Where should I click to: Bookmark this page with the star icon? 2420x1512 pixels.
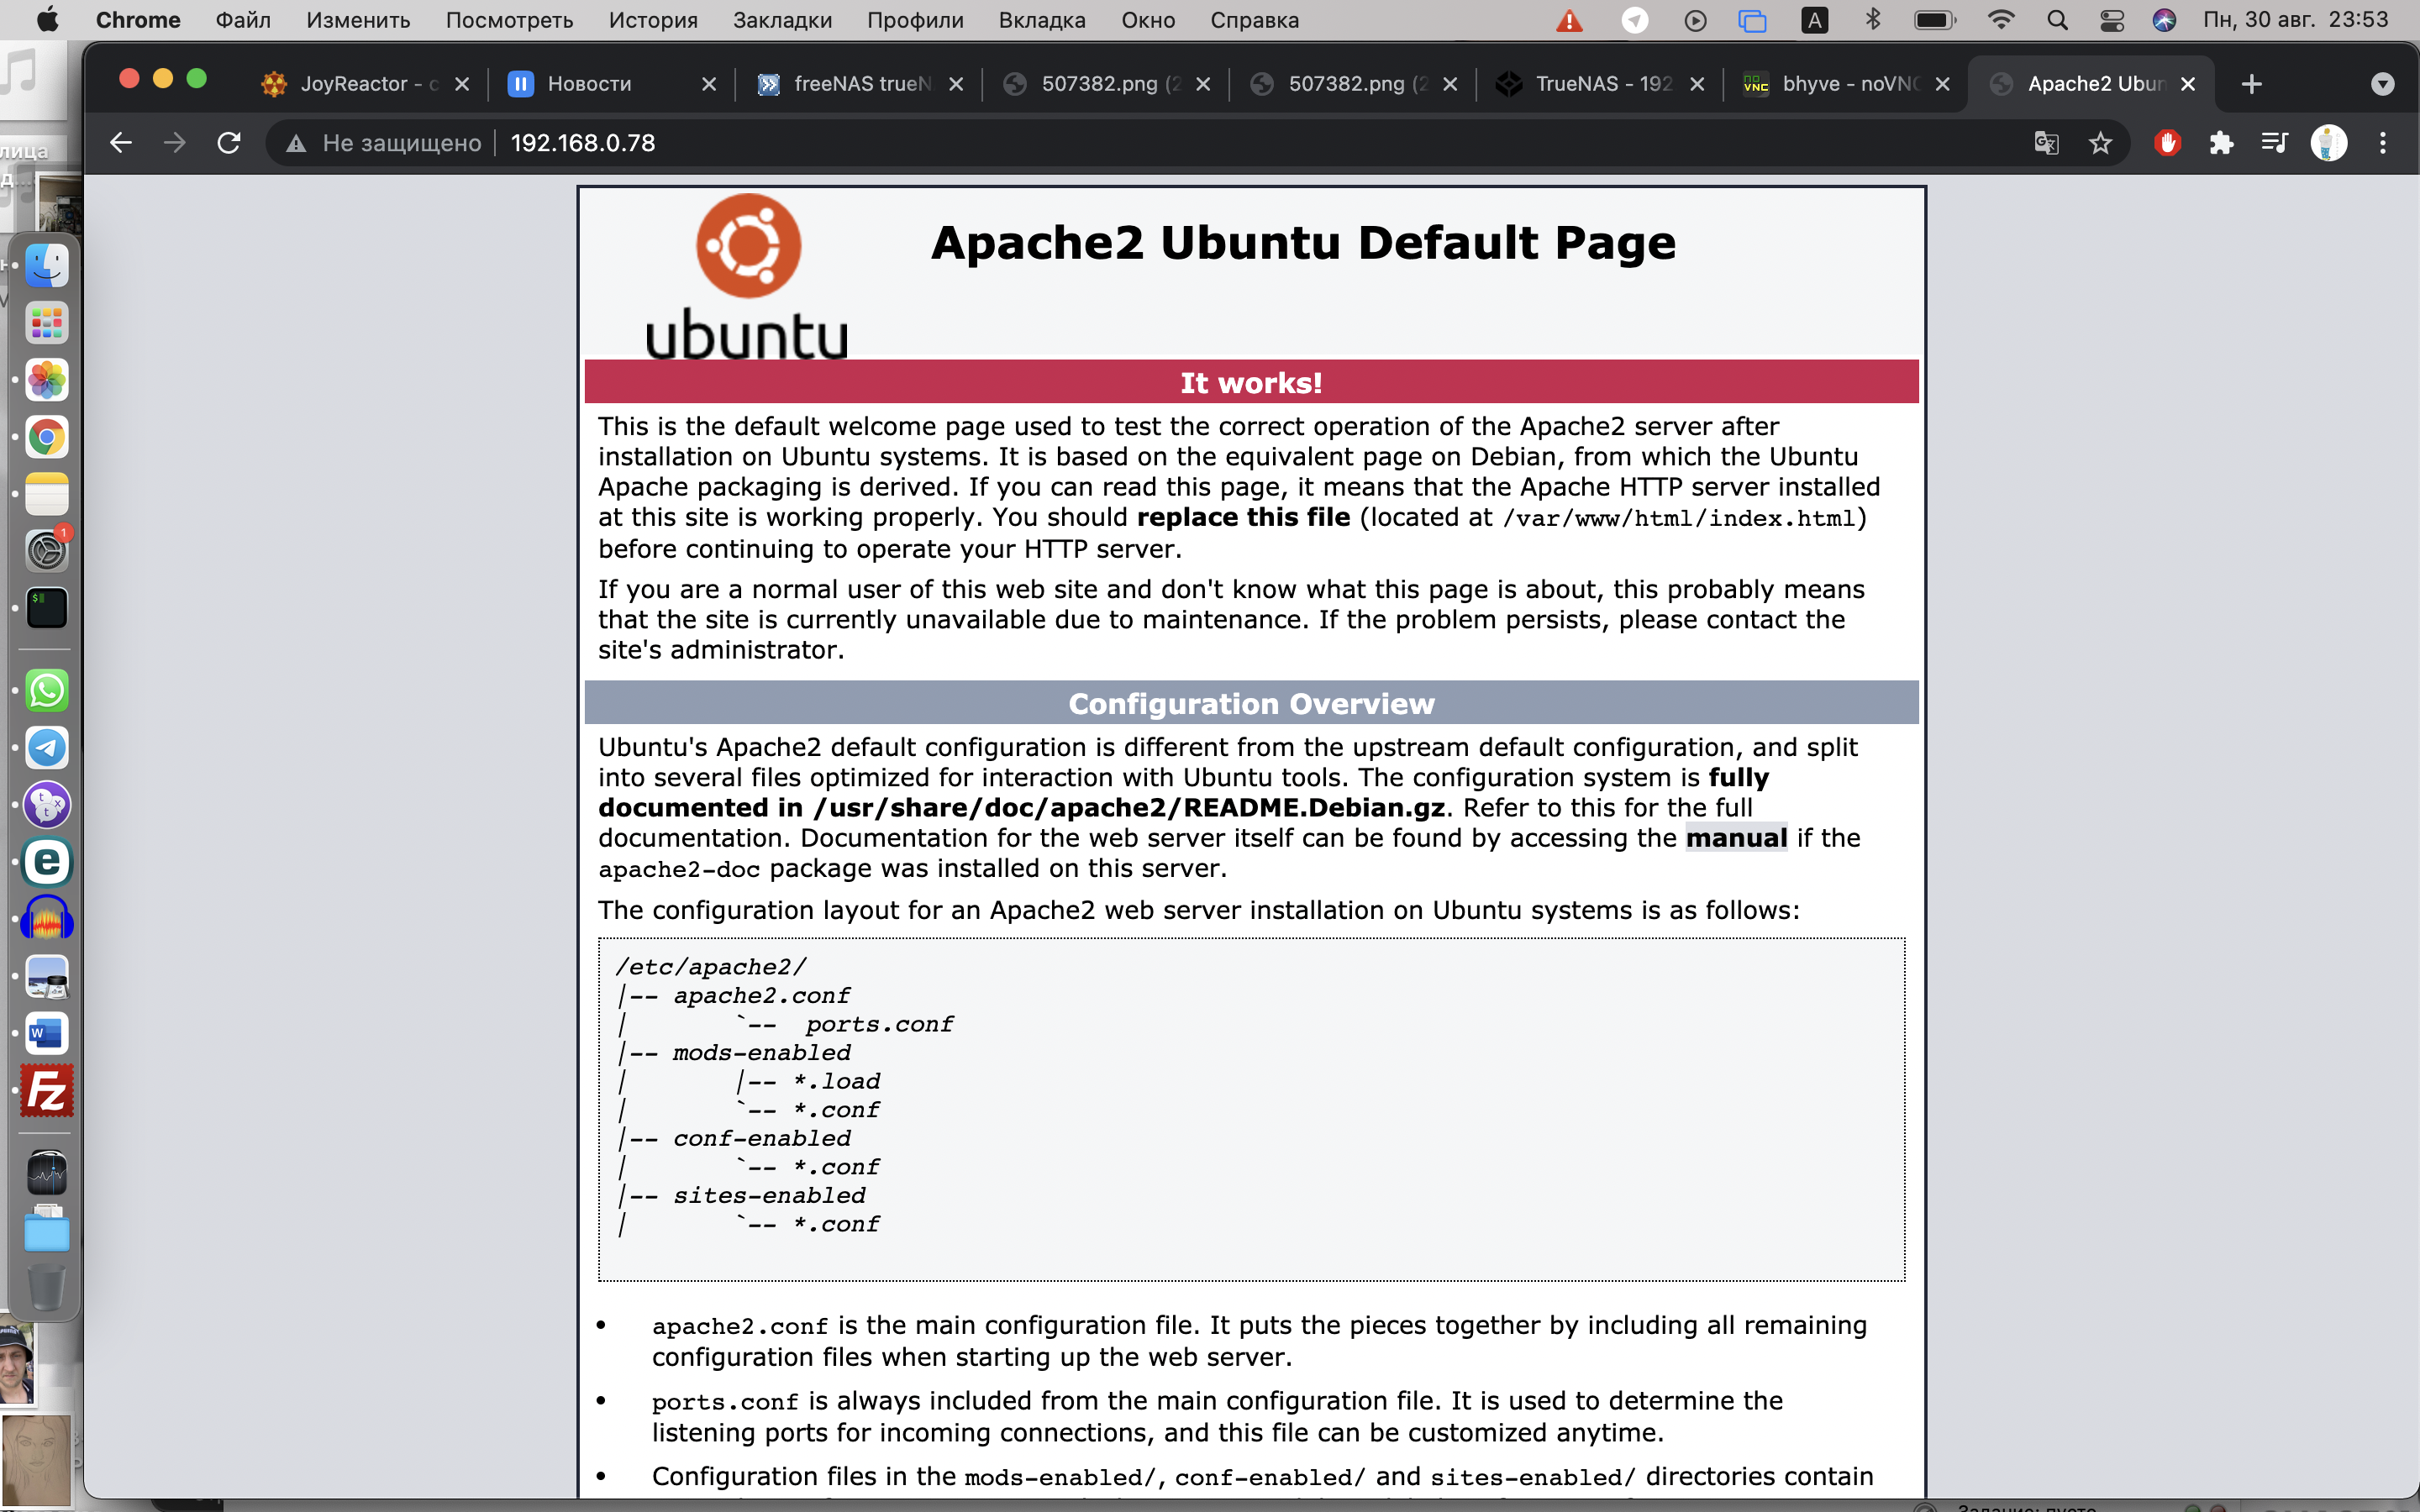[2101, 143]
